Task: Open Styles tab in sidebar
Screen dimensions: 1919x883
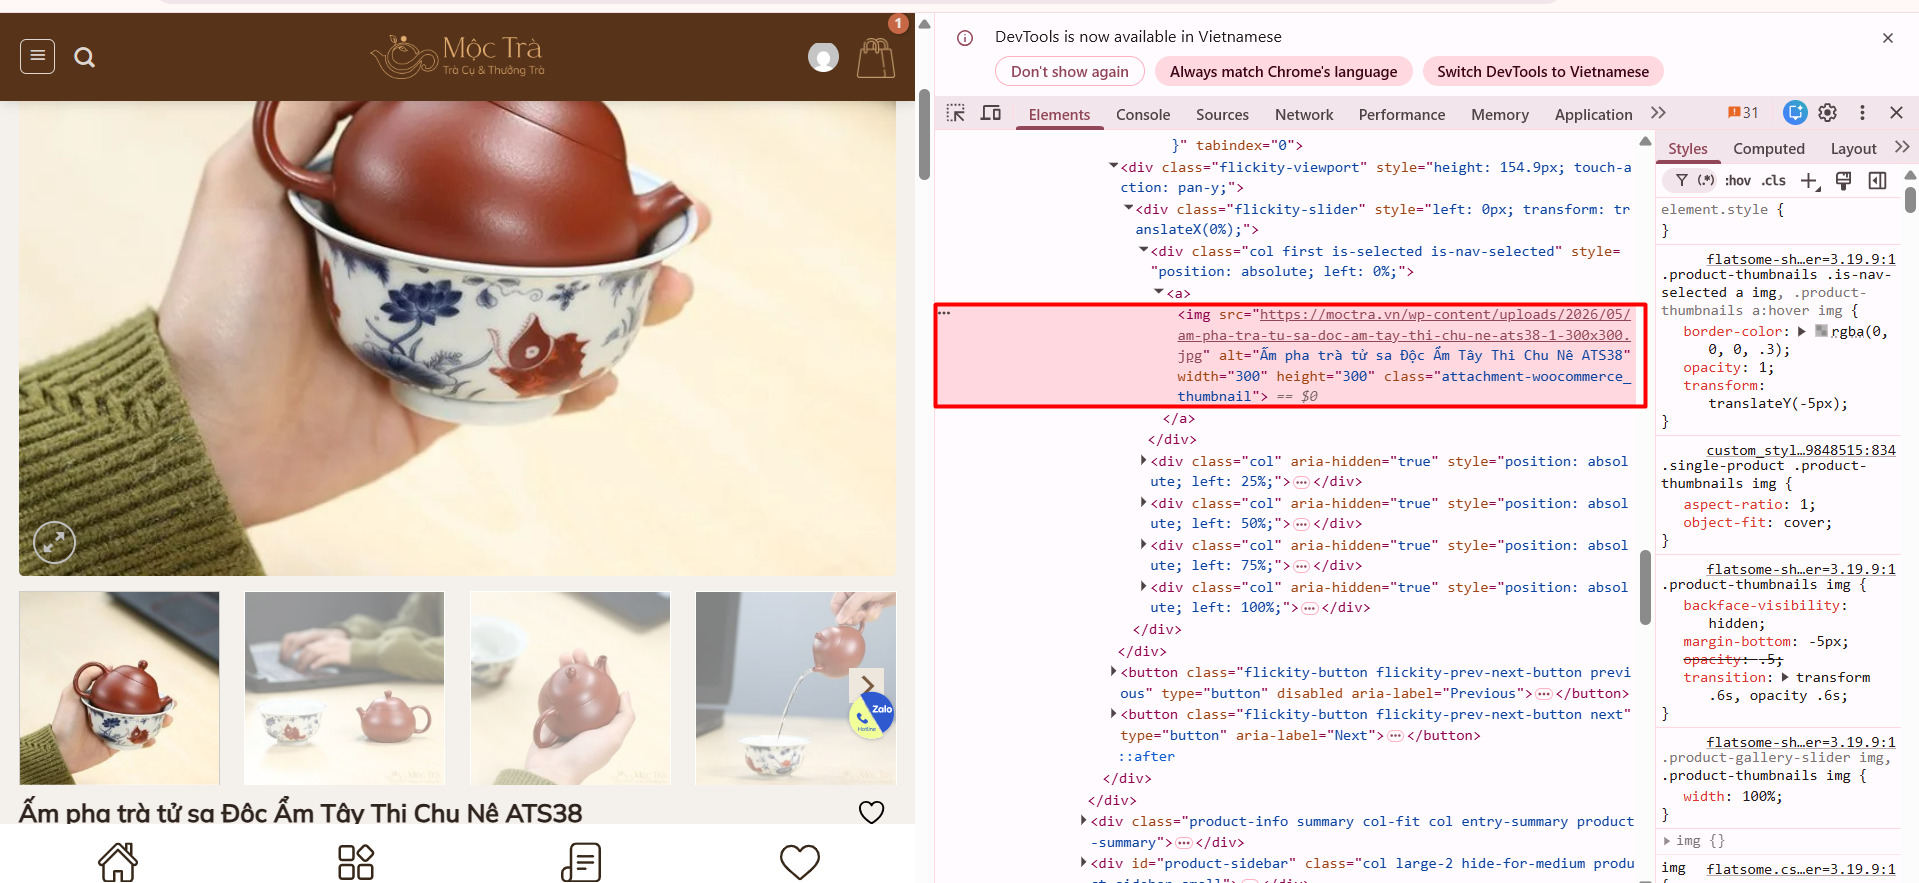Action: [1687, 149]
